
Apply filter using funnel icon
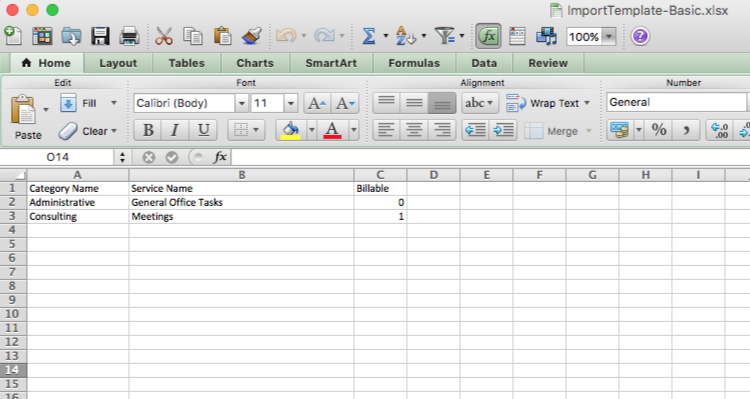444,36
